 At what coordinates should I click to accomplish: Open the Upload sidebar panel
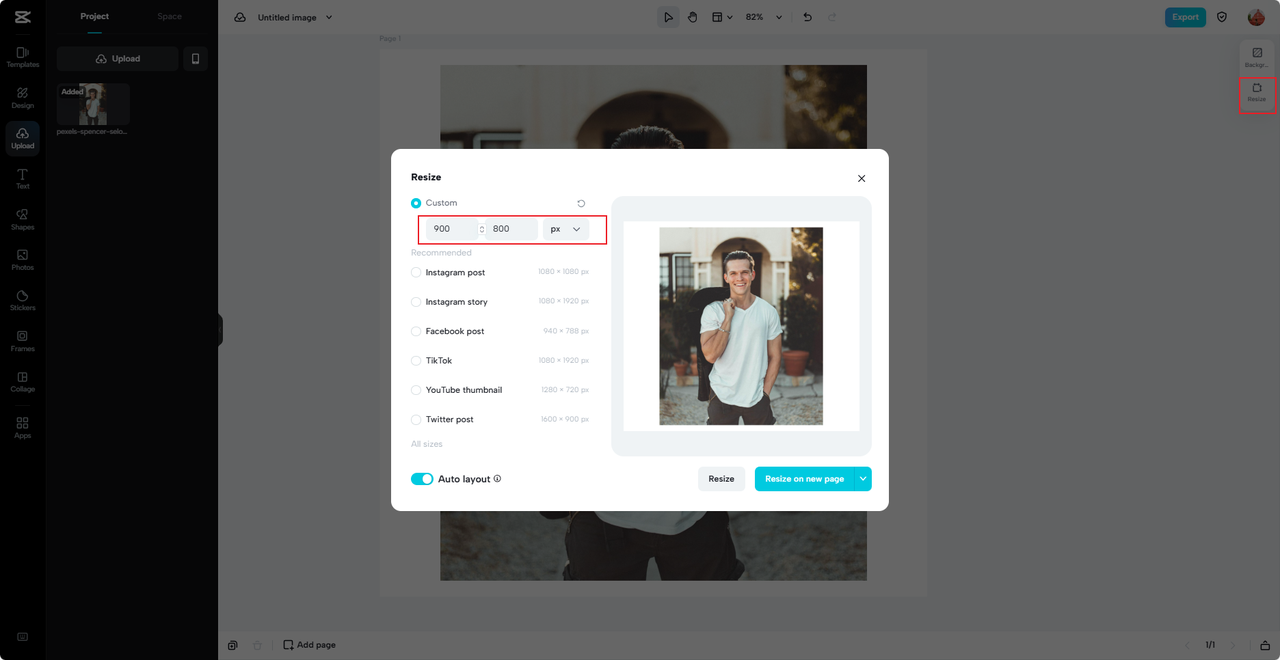click(x=22, y=138)
